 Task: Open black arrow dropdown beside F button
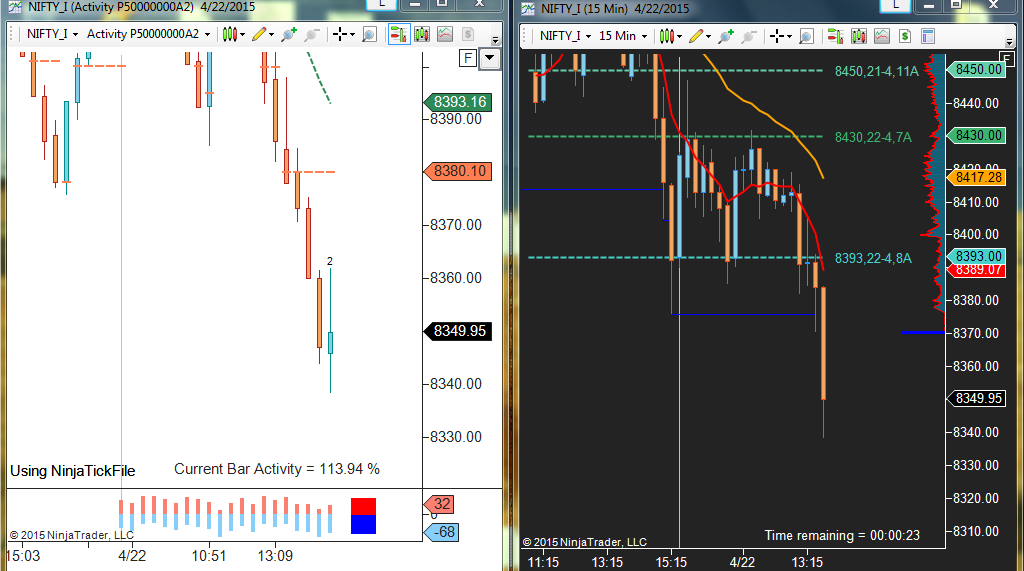(x=490, y=58)
